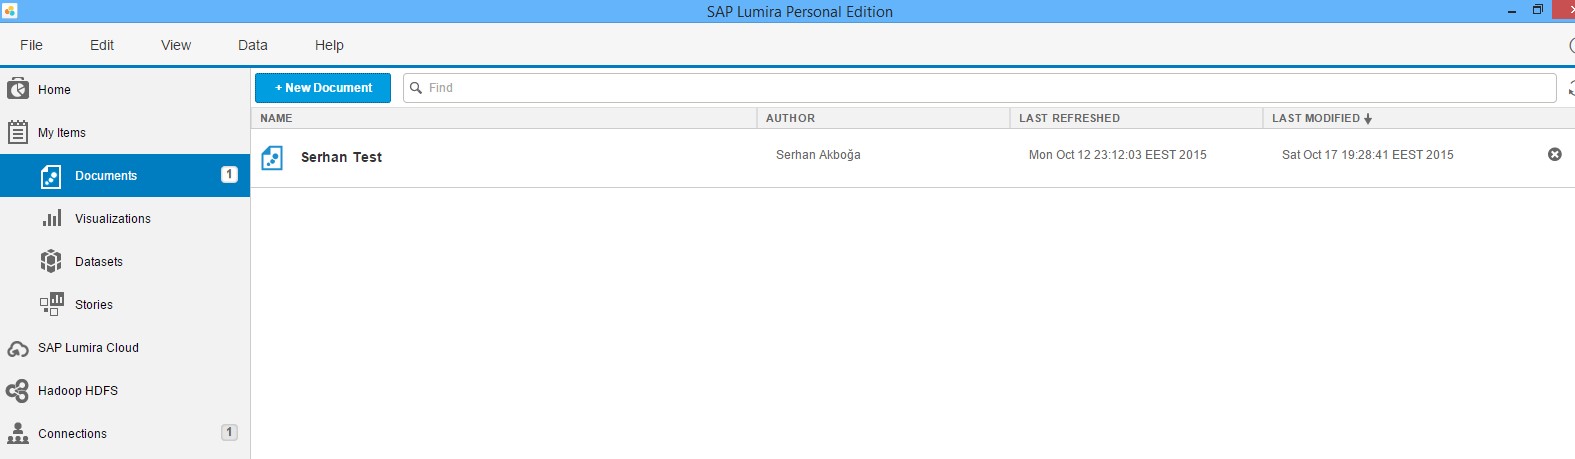
Task: Sort list by Author column
Action: pos(790,118)
